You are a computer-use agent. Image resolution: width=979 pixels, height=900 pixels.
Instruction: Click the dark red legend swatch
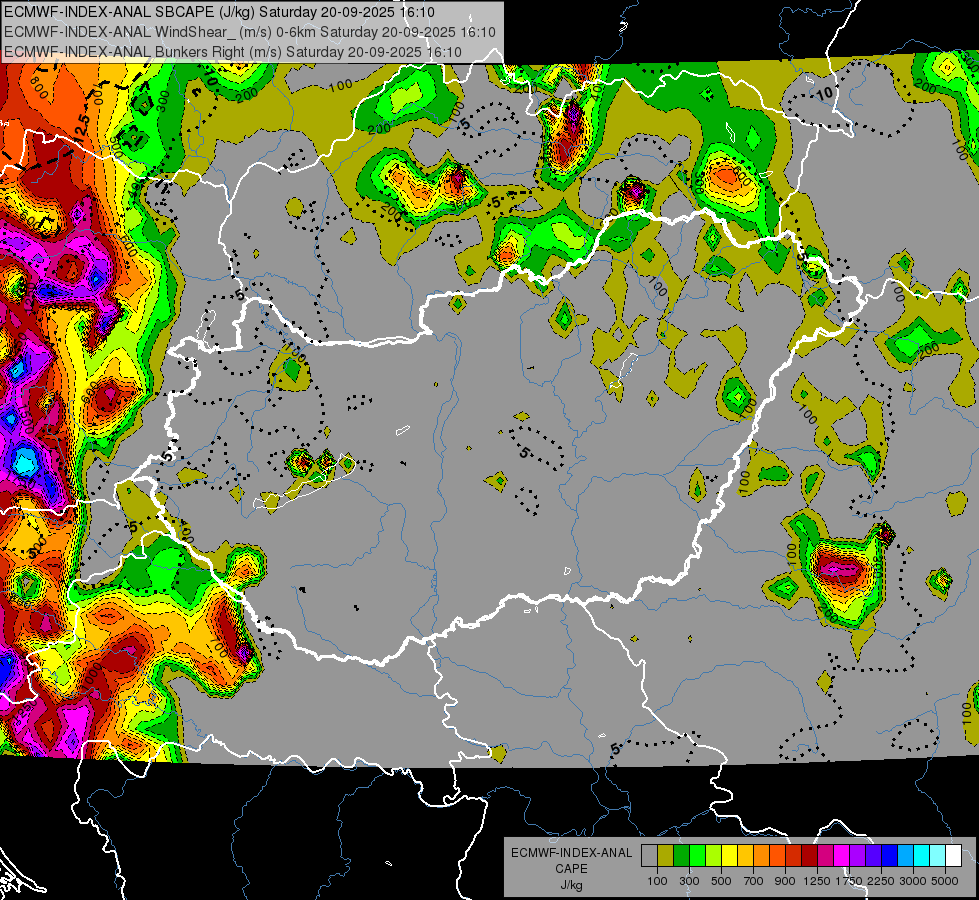[x=809, y=856]
